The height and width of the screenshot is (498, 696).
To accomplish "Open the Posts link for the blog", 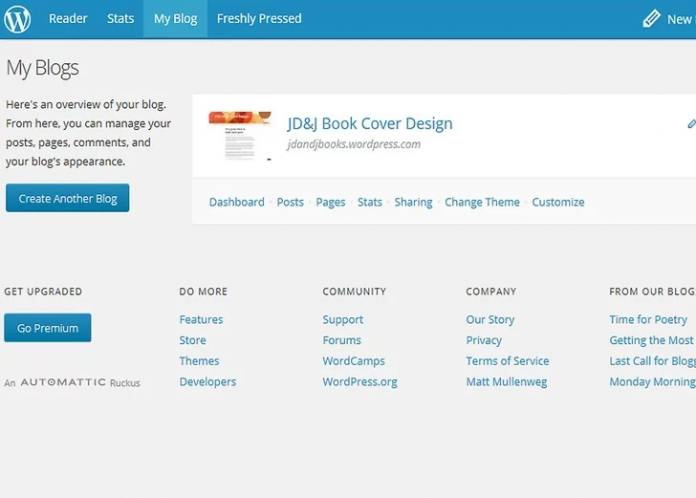I will pyautogui.click(x=290, y=202).
